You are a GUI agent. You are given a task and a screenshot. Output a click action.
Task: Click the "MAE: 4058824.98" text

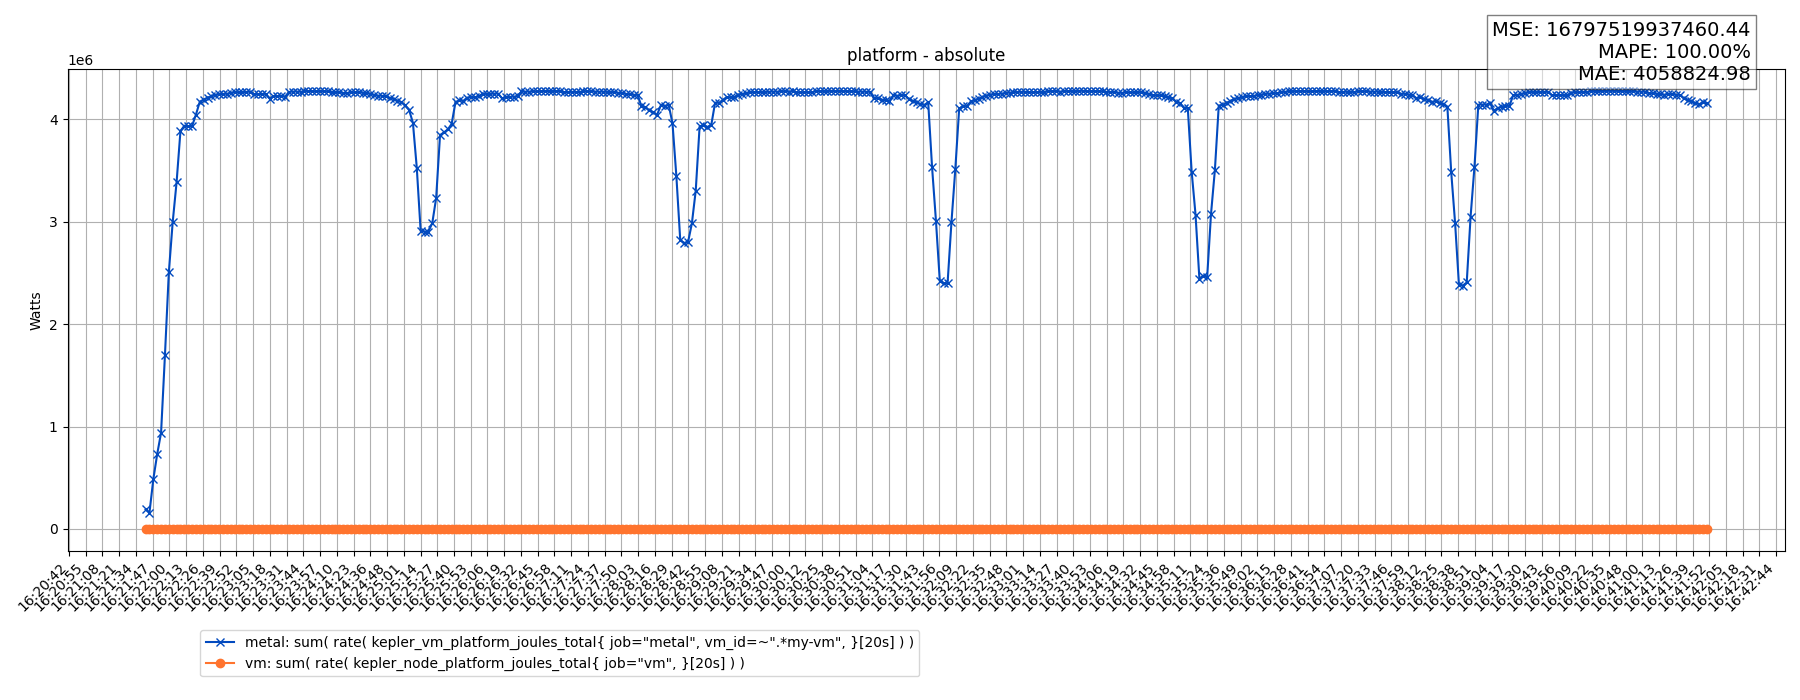1664,74
